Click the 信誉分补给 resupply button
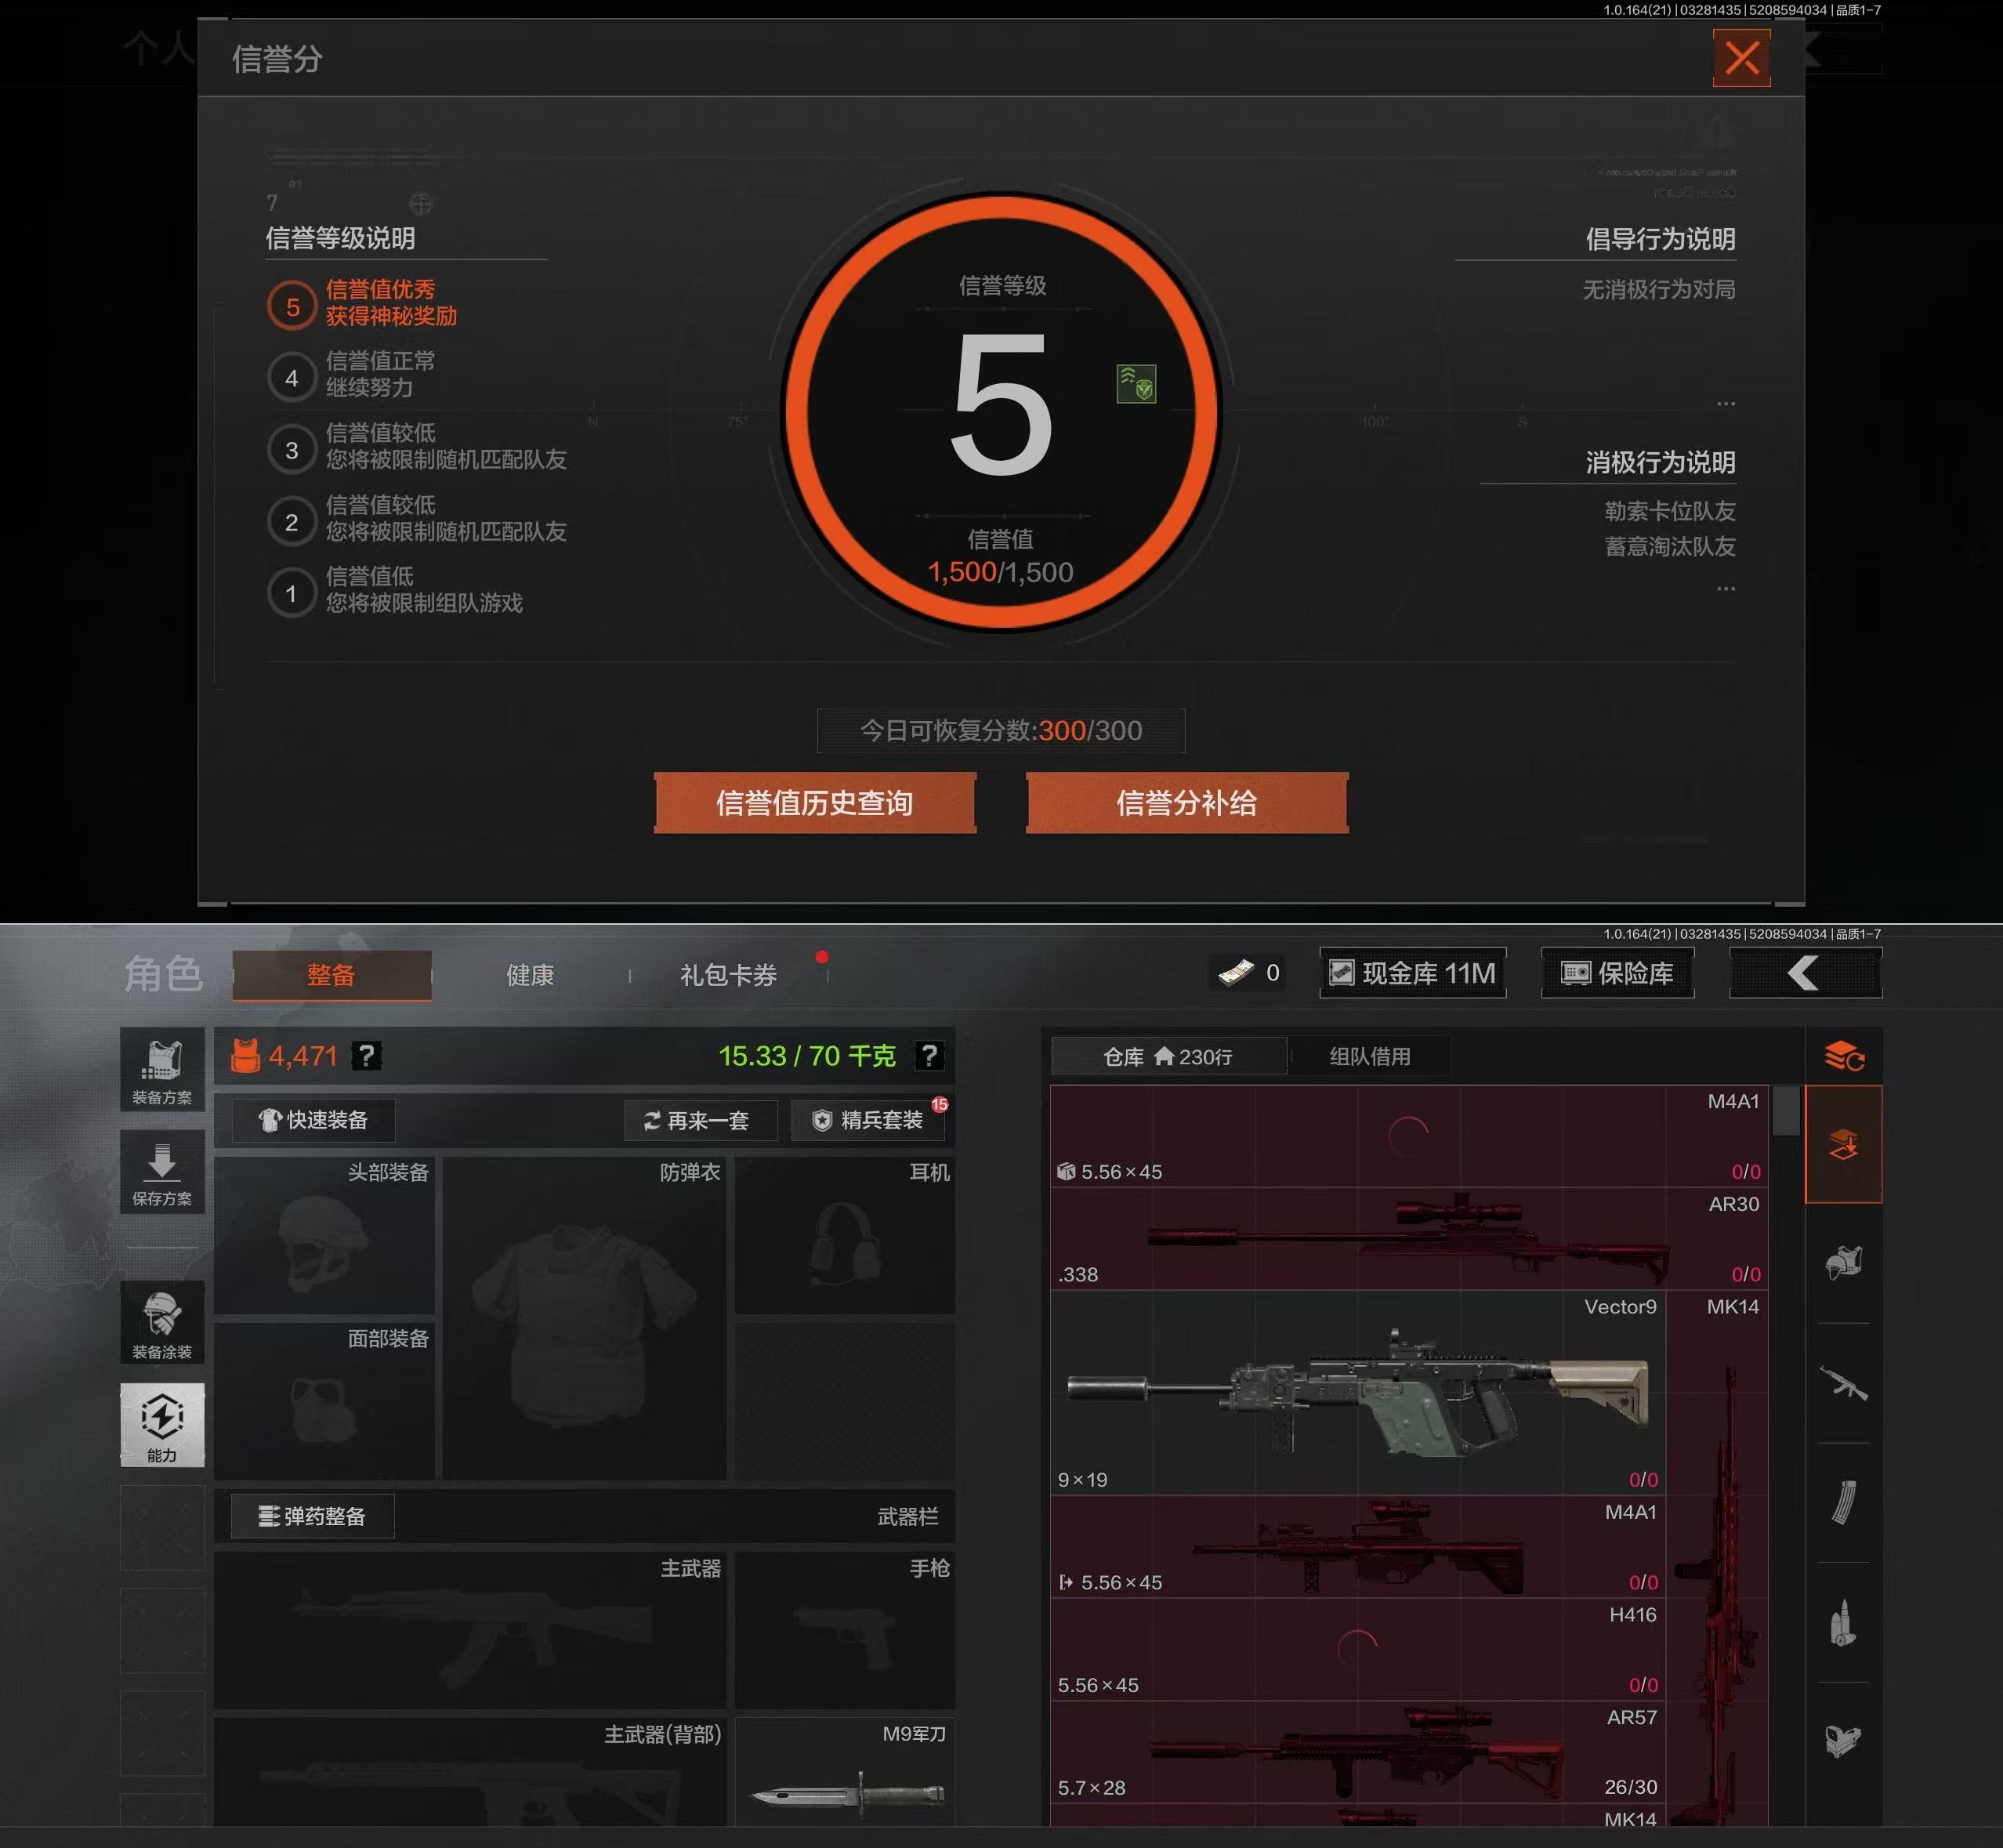 (x=1189, y=802)
